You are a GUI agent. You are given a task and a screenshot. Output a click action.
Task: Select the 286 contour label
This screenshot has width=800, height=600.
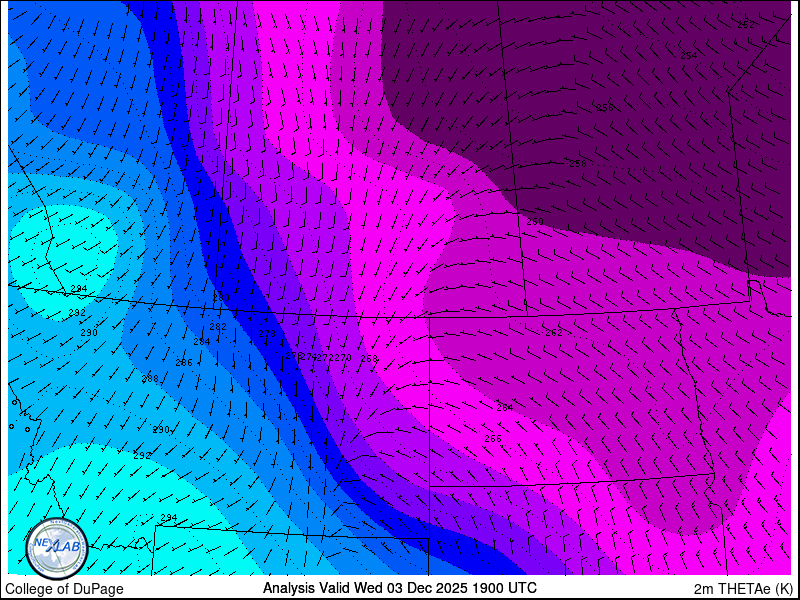[x=184, y=363]
